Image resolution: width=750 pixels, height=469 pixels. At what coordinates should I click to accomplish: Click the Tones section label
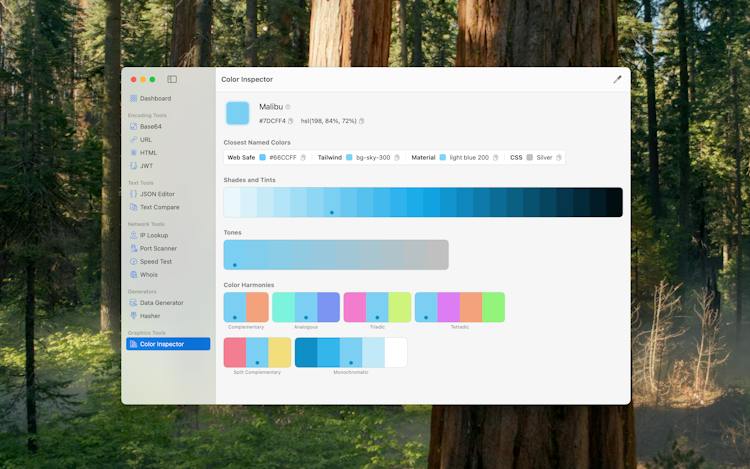pyautogui.click(x=232, y=232)
